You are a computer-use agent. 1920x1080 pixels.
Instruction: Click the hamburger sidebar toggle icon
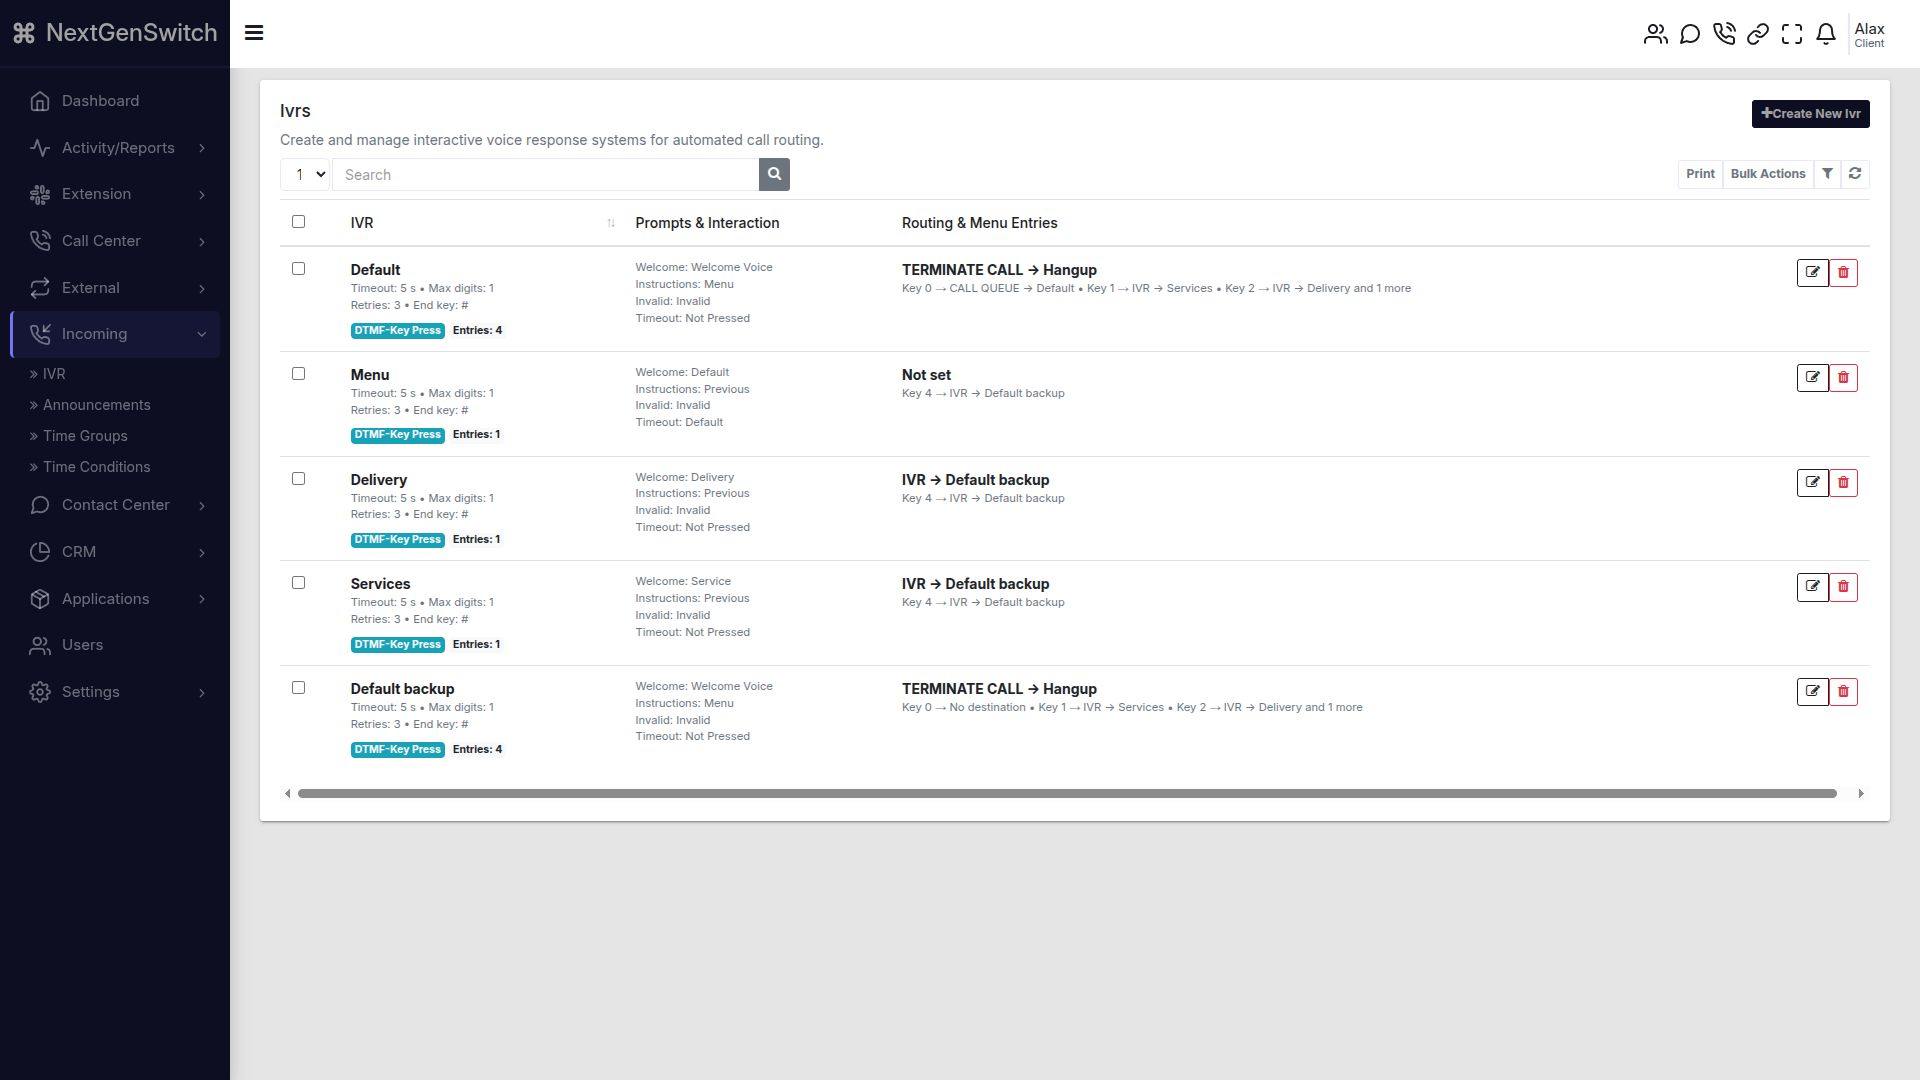click(x=254, y=33)
